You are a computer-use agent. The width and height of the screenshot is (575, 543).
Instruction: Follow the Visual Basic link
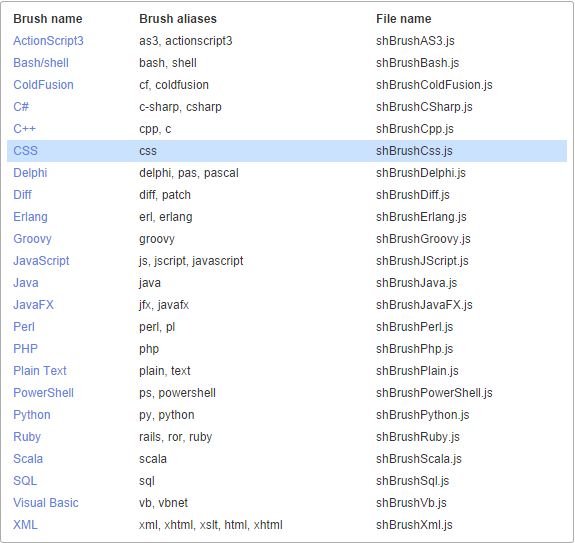point(46,503)
